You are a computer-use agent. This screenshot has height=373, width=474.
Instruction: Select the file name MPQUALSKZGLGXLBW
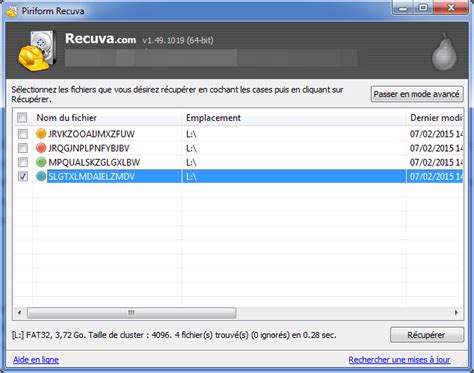[x=94, y=162]
